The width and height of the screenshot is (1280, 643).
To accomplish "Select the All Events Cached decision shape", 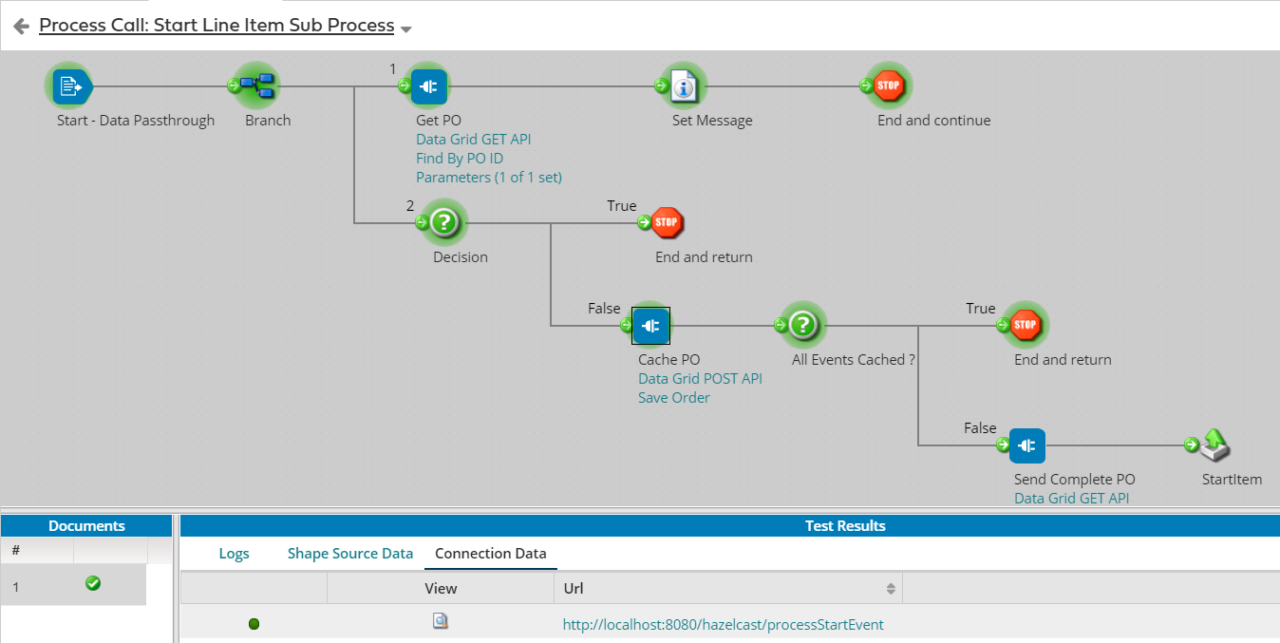I will tap(801, 325).
